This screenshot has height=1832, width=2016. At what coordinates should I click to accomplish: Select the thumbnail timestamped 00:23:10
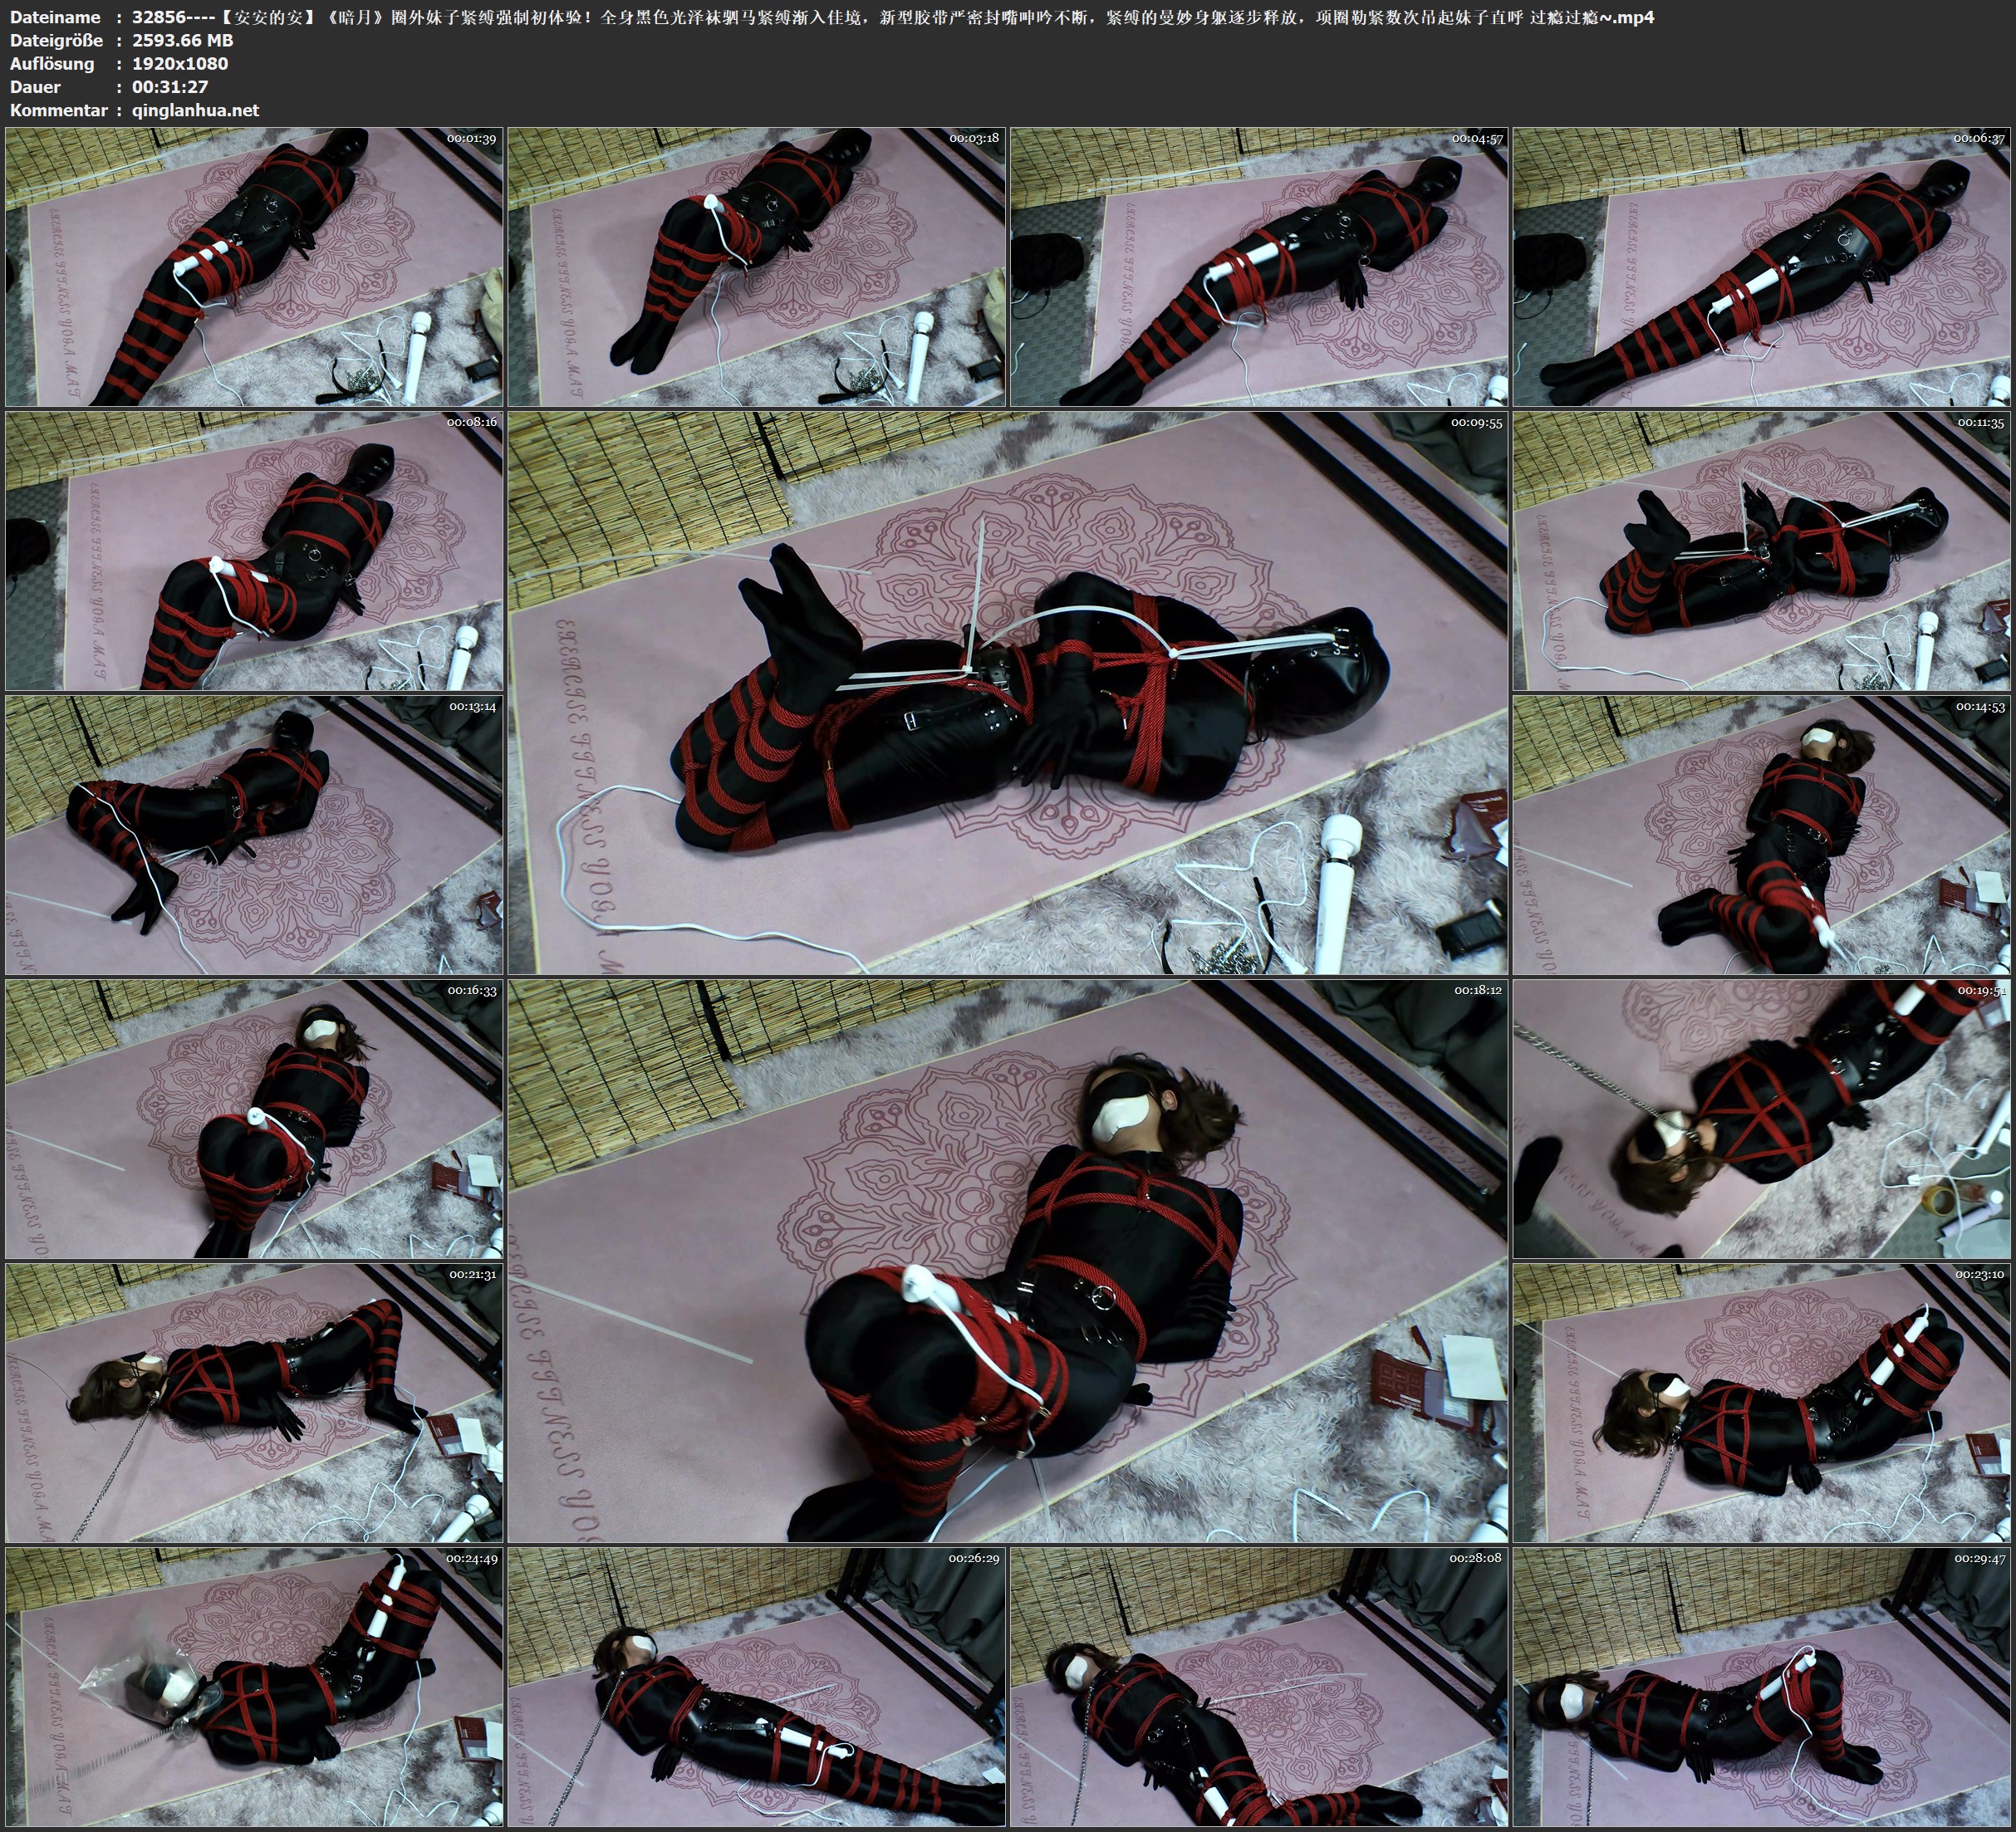1761,1402
